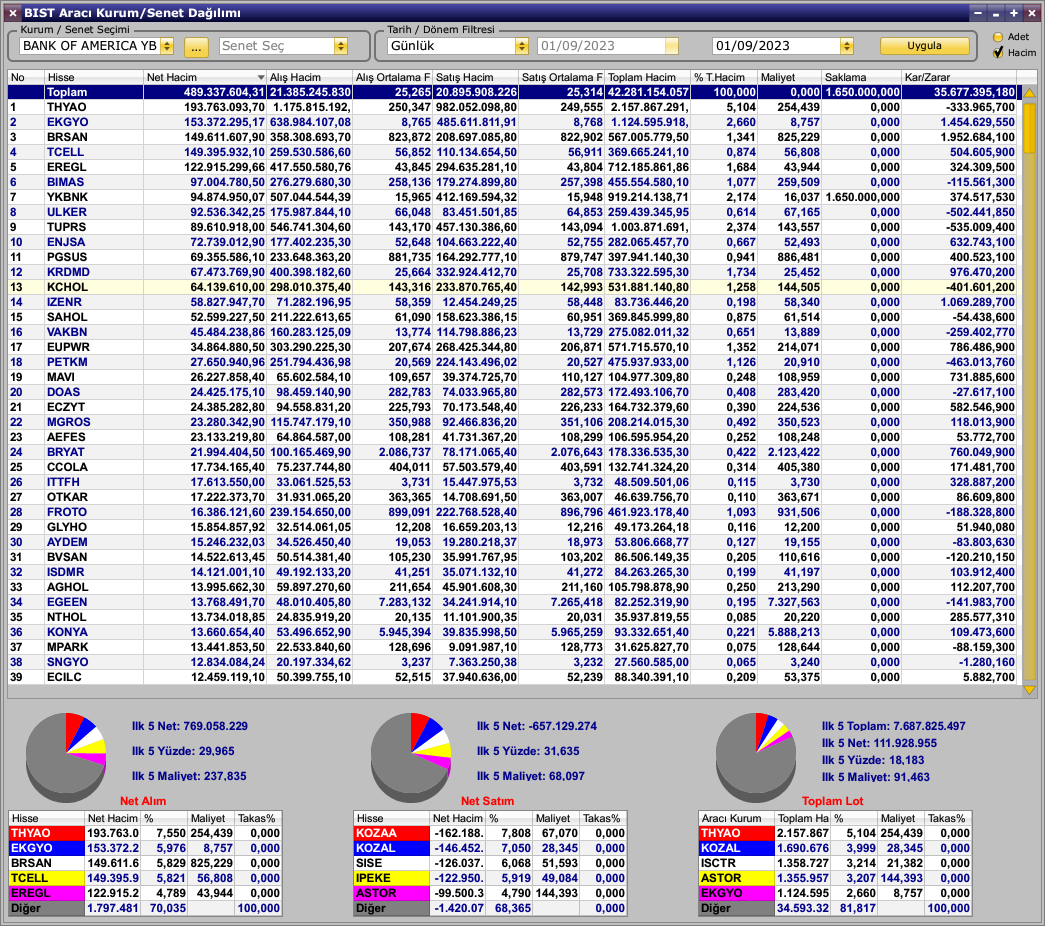1045x926 pixels.
Task: Open the Senet Seç stock dropdown
Action: point(341,46)
